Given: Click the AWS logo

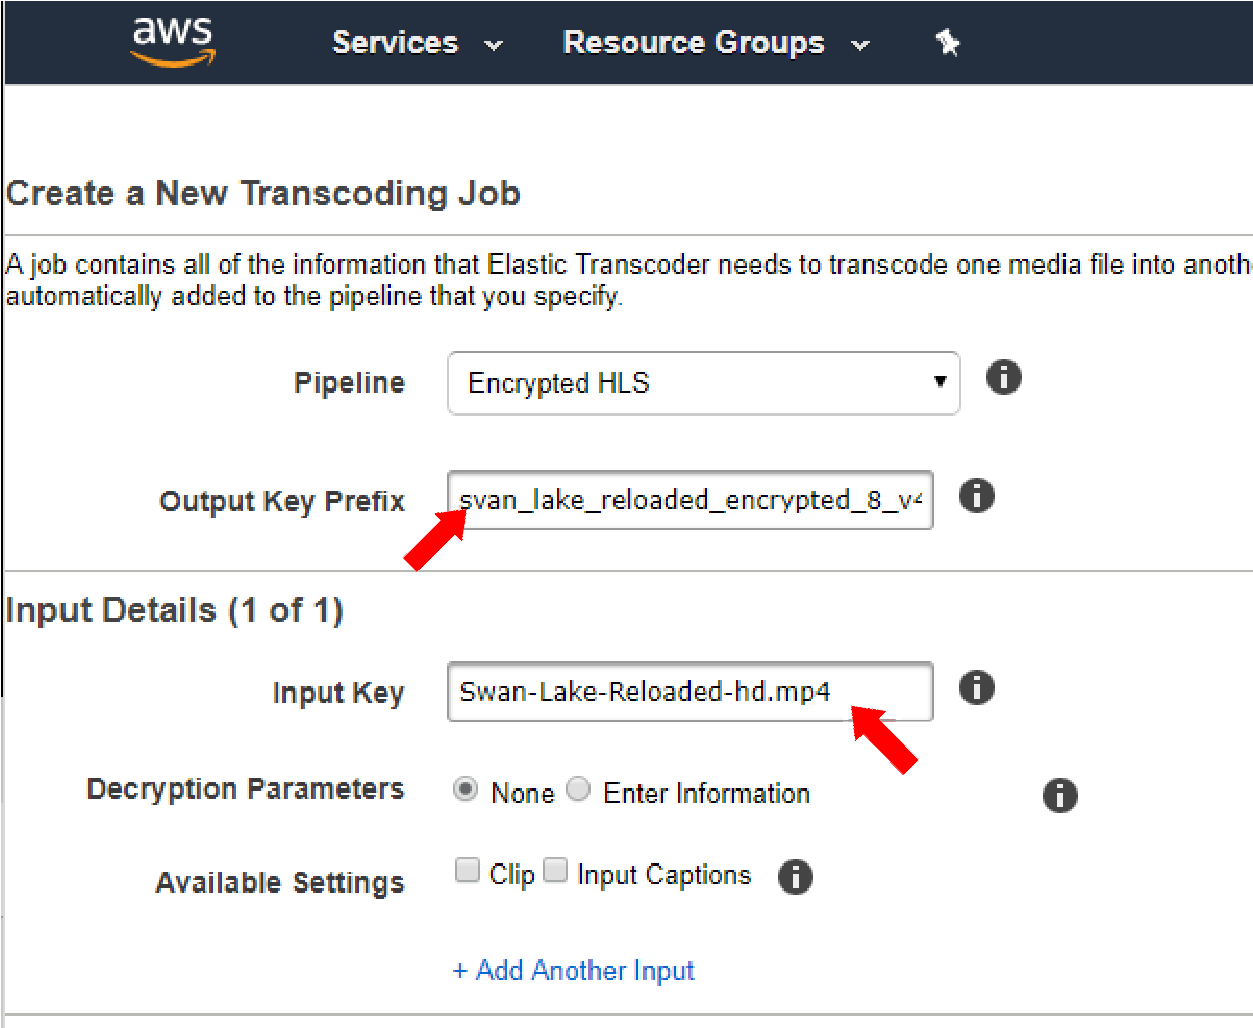Looking at the screenshot, I should pyautogui.click(x=173, y=41).
